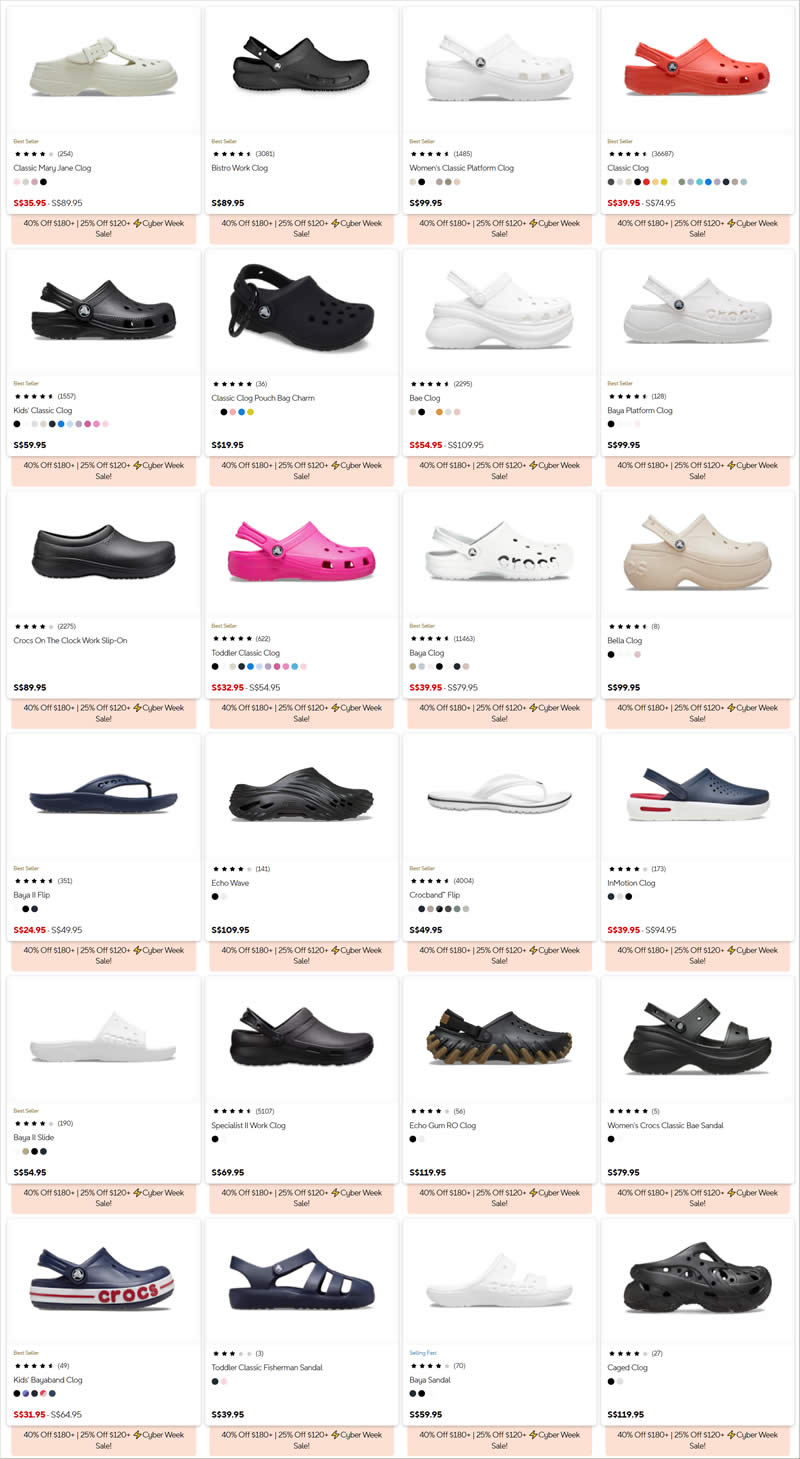Screen dimensions: 800x1459
Task: Pick the yellow swatch under Classic Clog Pouch Bag Charm
Action: click(250, 412)
